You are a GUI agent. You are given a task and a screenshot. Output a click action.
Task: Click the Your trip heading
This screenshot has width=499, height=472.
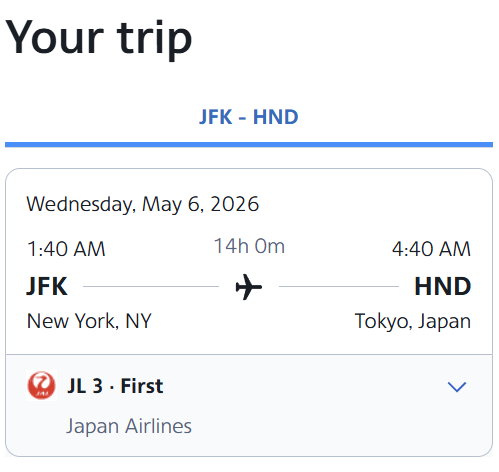click(99, 38)
